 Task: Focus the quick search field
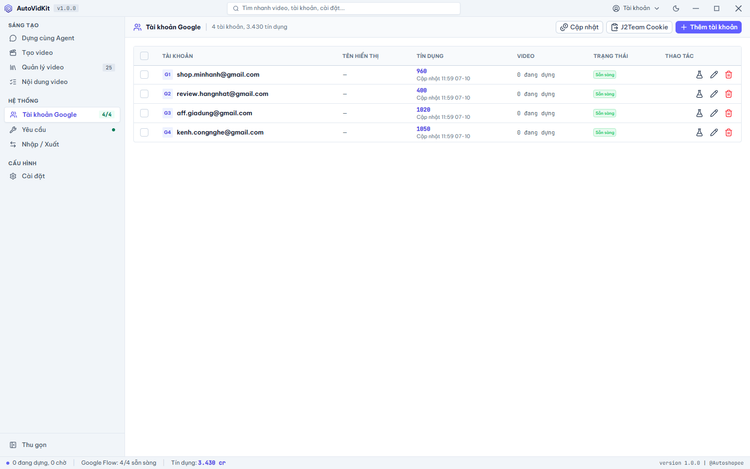pyautogui.click(x=343, y=8)
